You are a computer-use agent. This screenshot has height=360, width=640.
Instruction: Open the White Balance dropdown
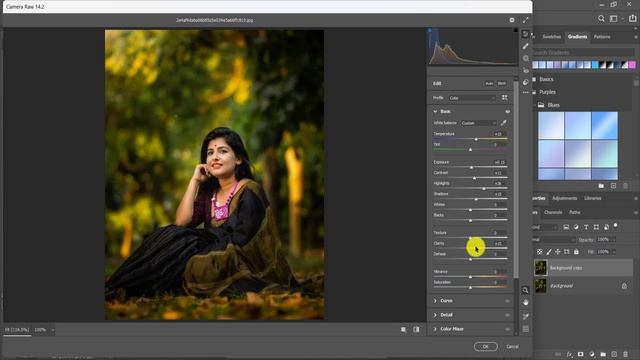(x=479, y=123)
